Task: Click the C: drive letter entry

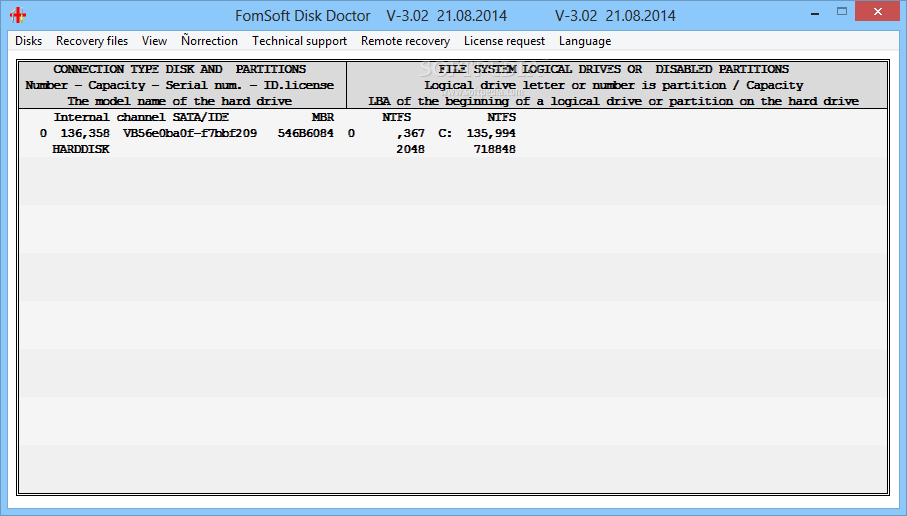Action: point(445,133)
